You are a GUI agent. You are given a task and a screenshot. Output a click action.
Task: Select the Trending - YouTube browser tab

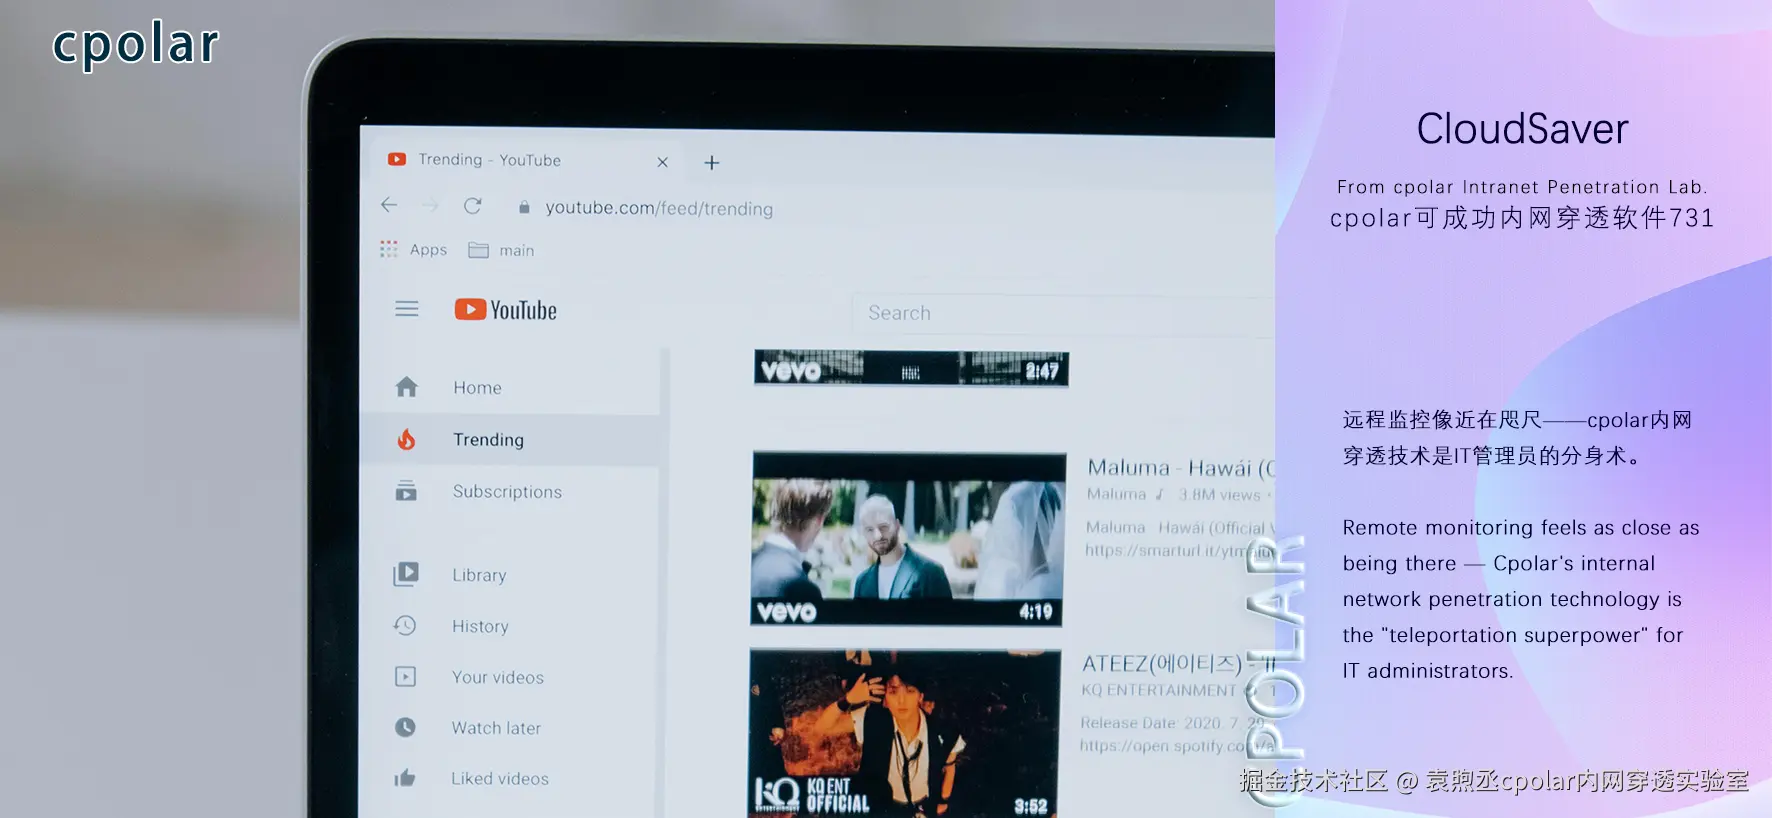(528, 160)
